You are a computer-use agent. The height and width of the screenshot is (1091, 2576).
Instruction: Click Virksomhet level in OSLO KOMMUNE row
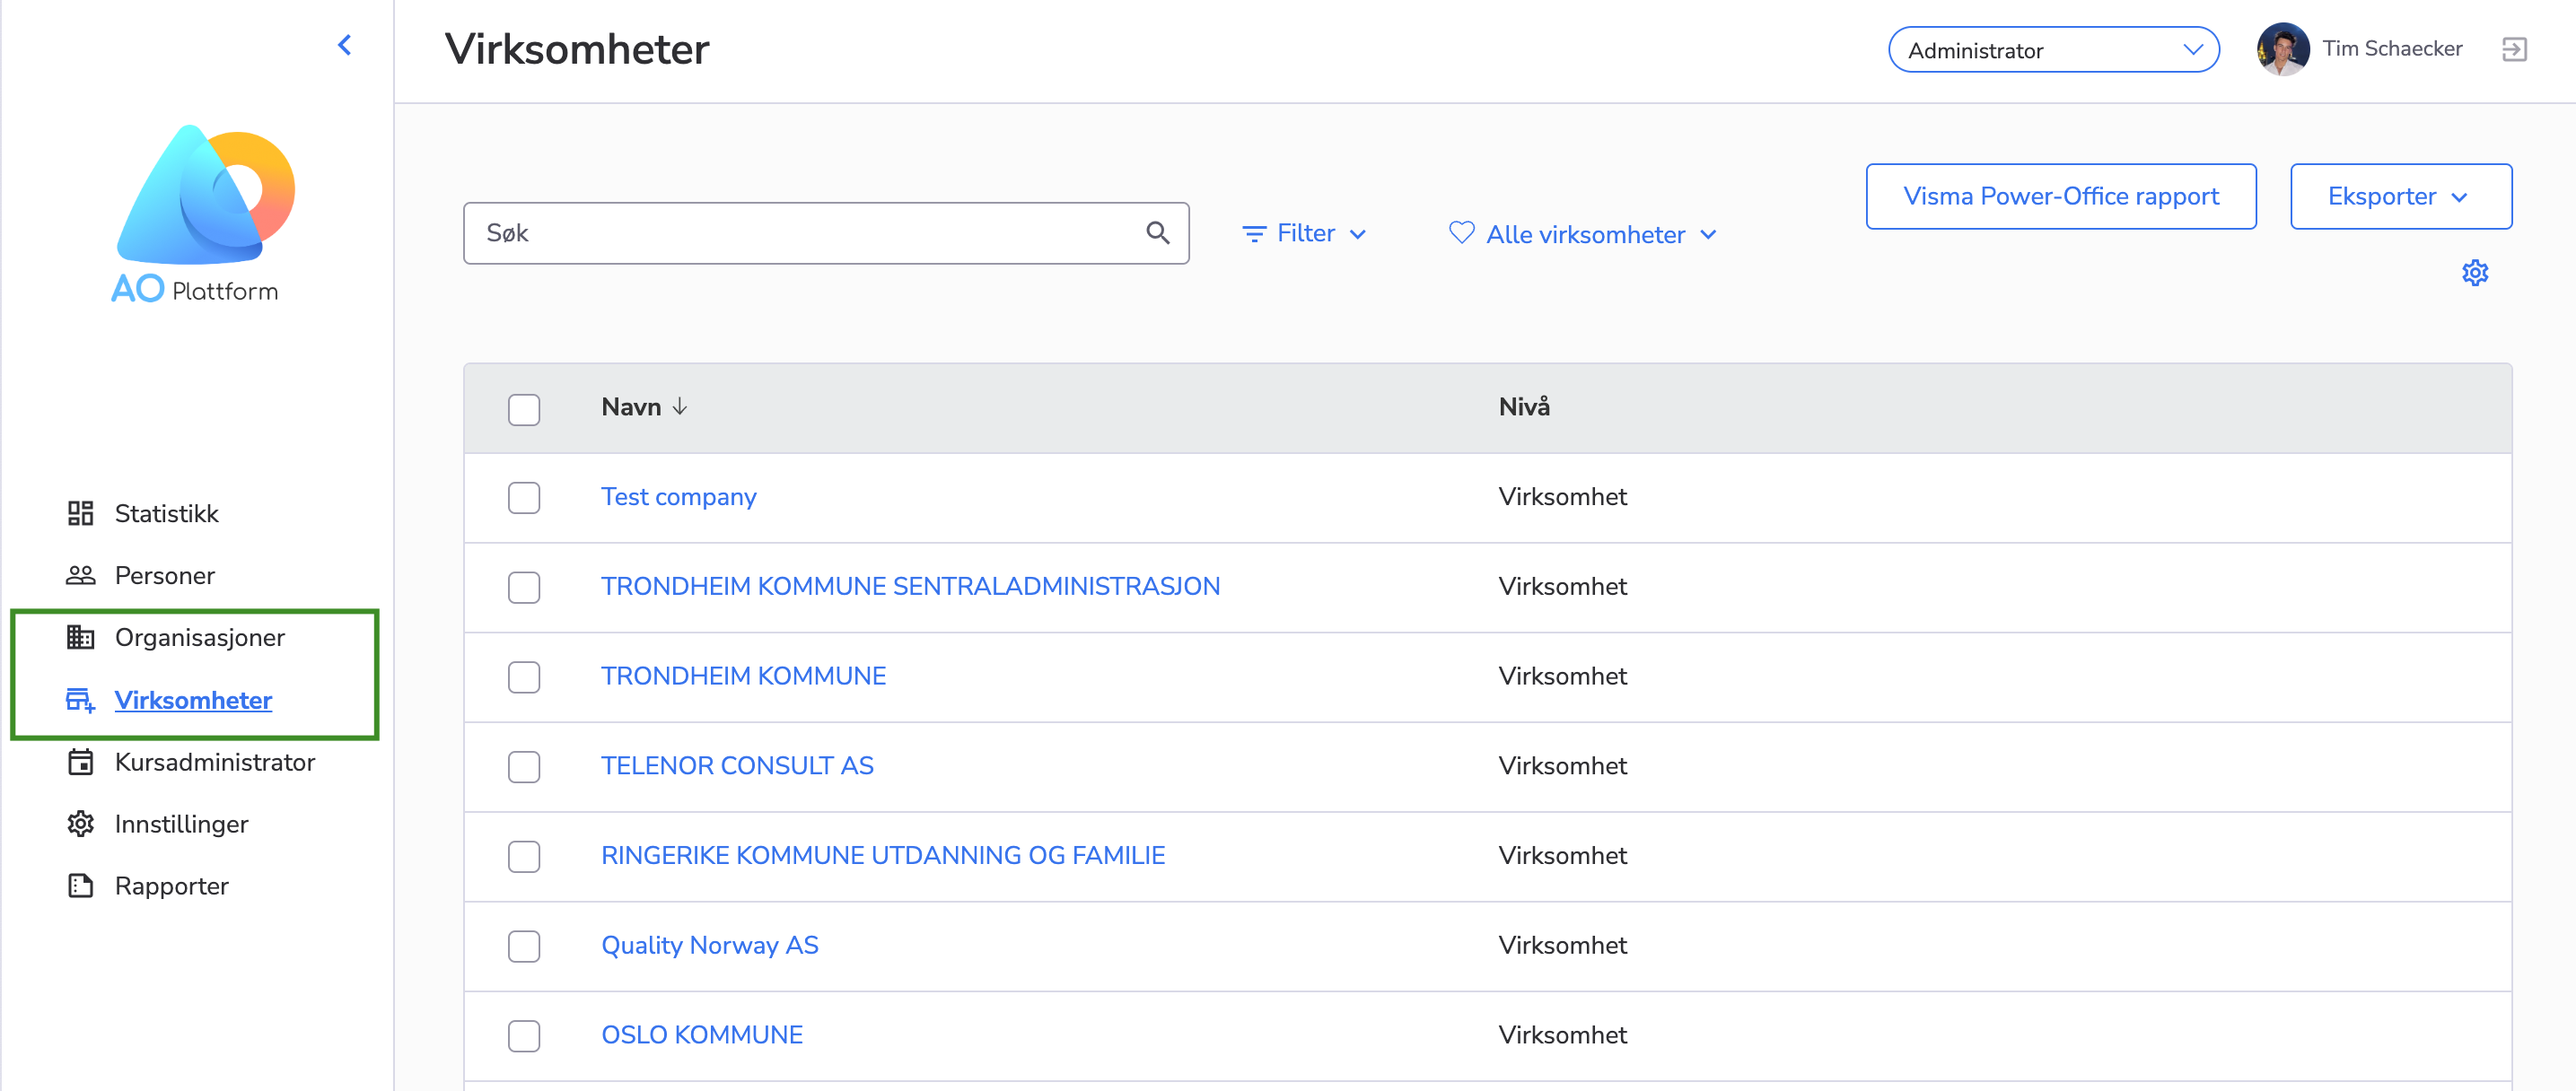pos(1562,1035)
